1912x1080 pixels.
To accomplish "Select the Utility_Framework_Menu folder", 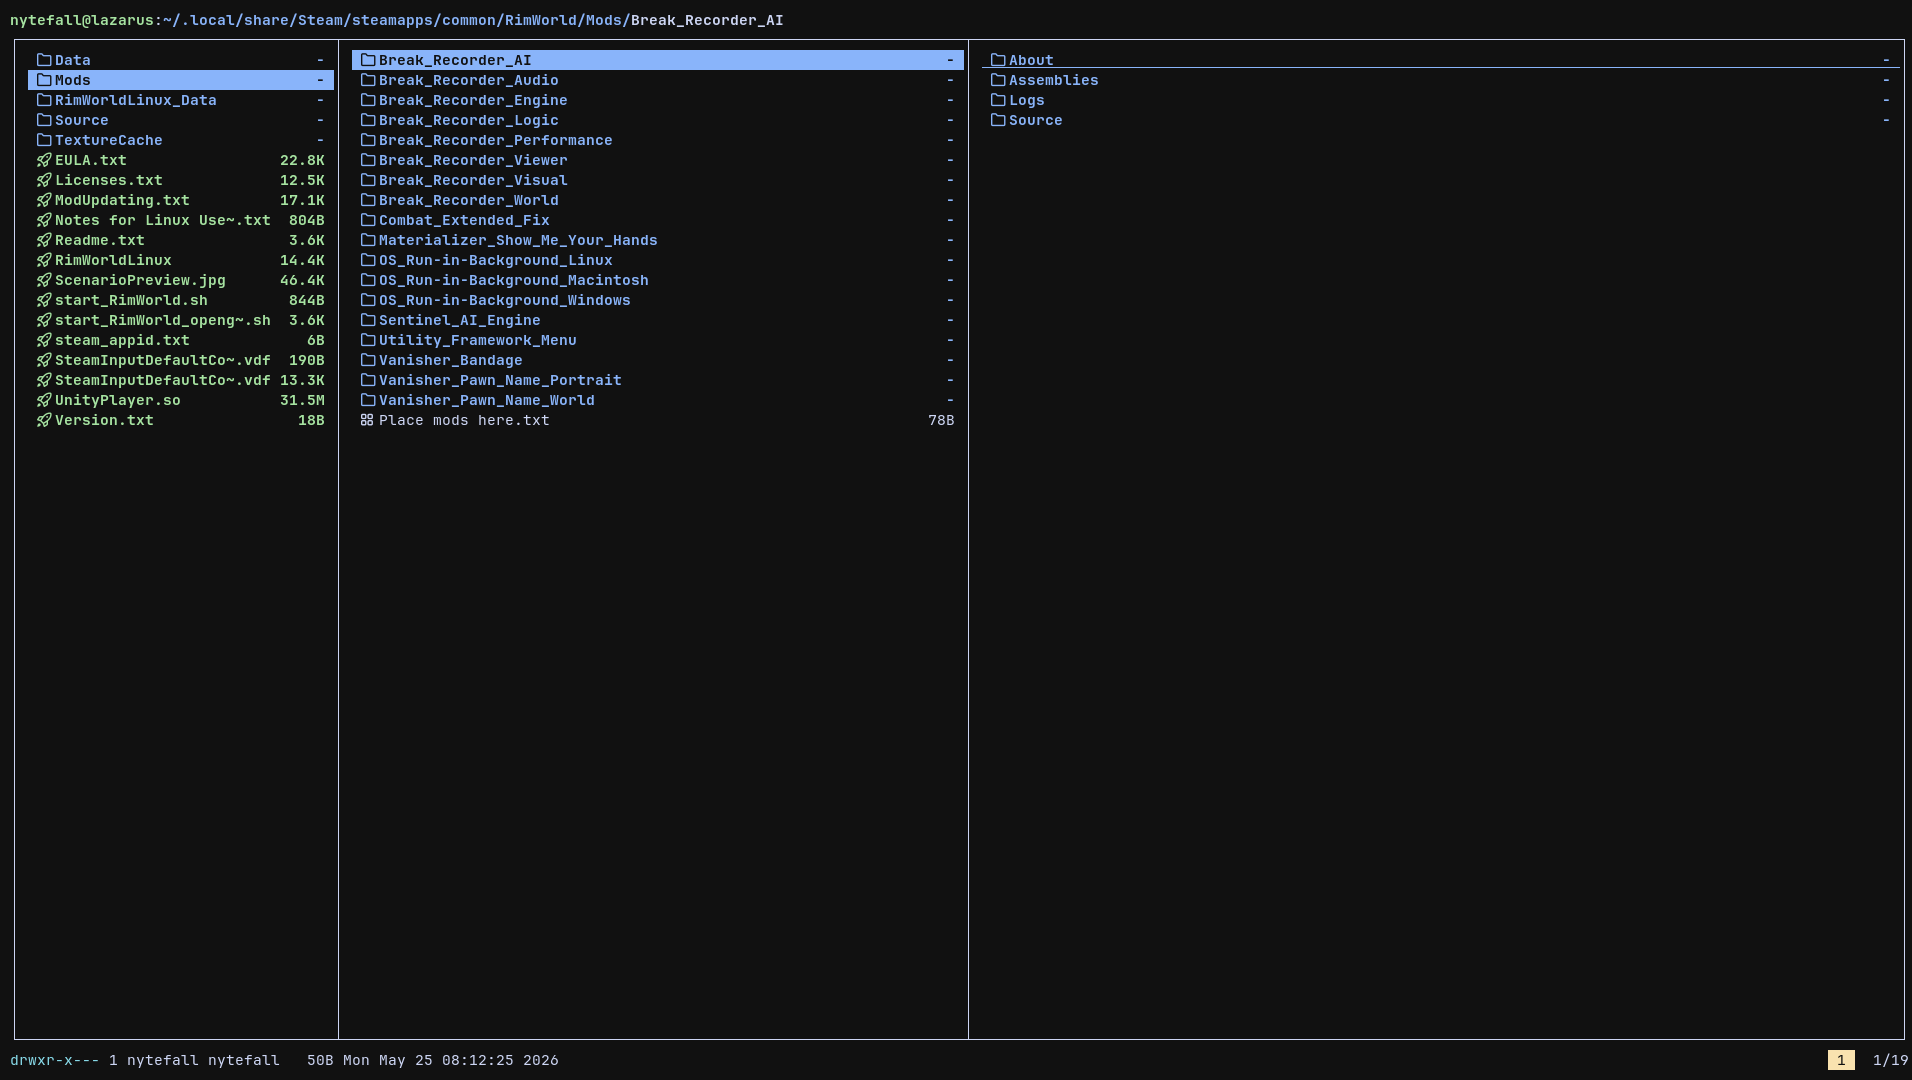I will 658,340.
